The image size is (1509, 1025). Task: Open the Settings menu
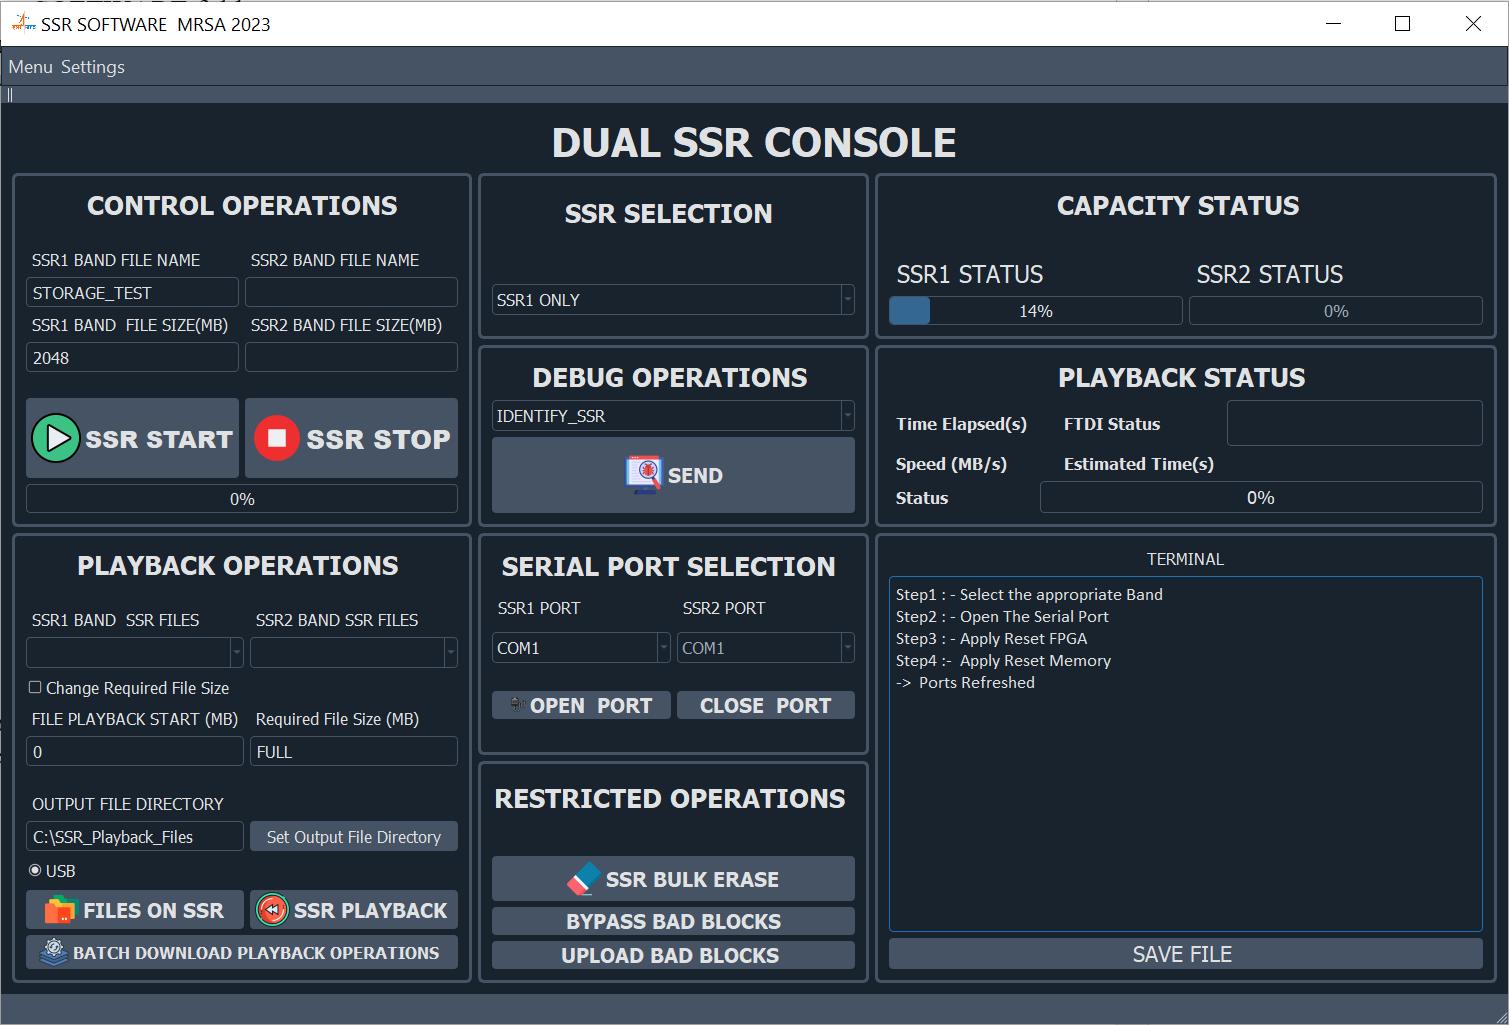pos(93,66)
